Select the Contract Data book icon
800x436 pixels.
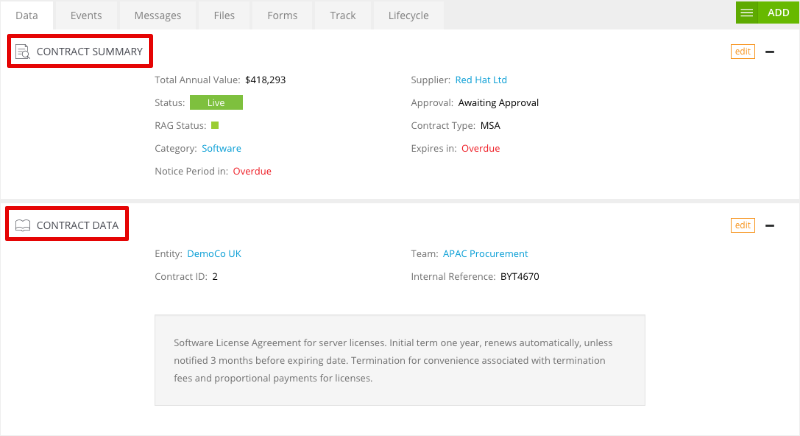pos(22,225)
